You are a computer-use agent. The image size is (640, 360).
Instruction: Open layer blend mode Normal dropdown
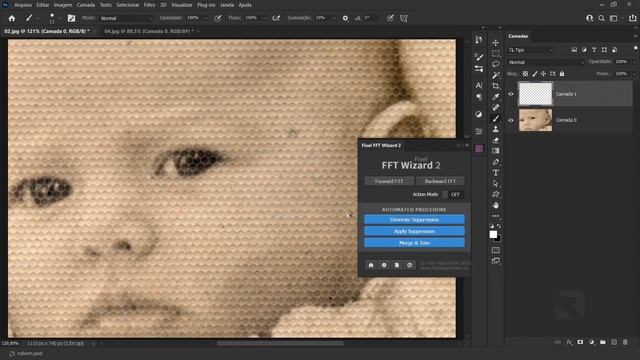click(546, 62)
